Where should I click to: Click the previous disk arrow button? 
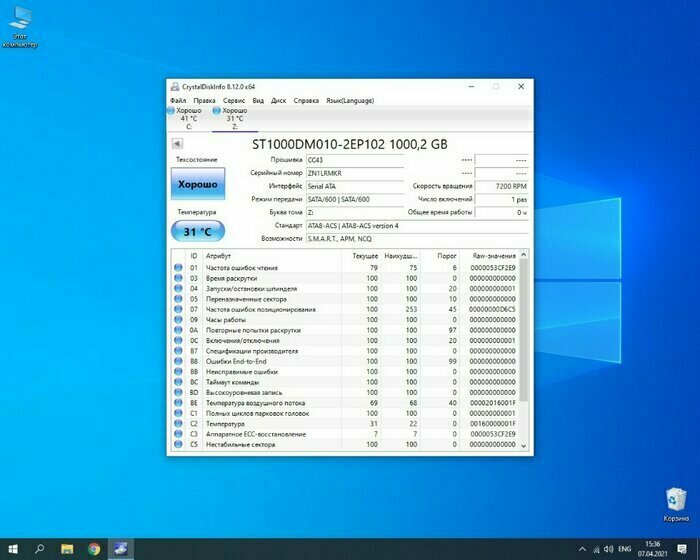[177, 144]
